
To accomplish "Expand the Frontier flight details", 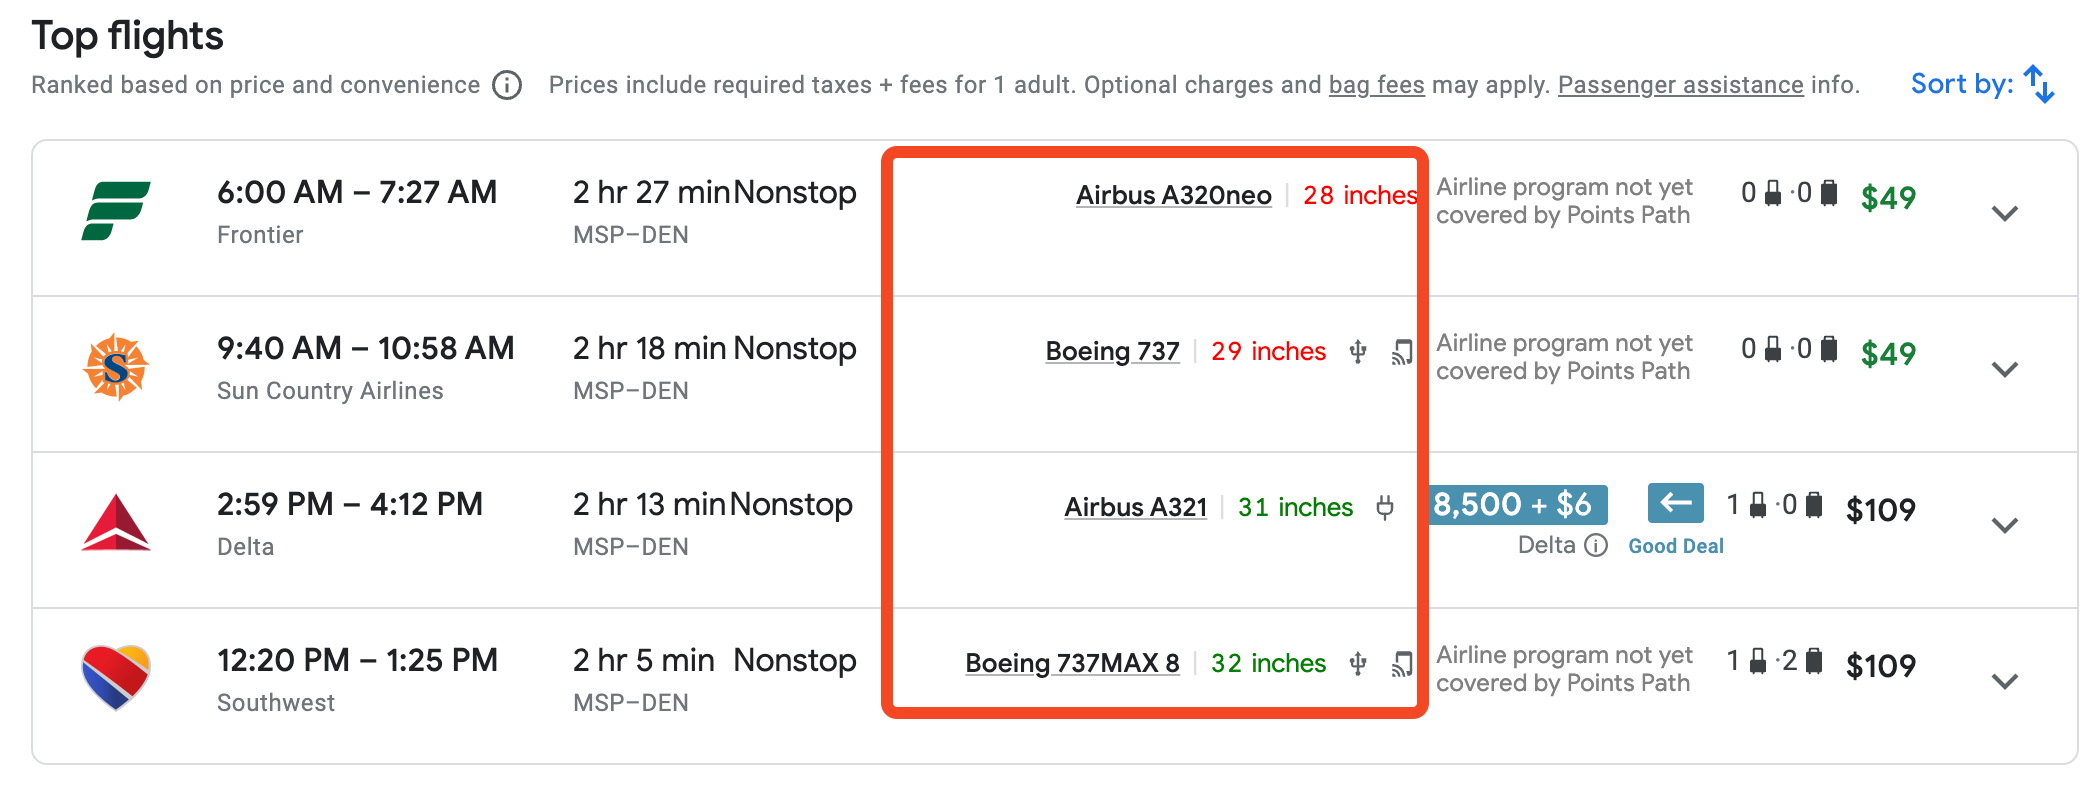I will point(2005,213).
